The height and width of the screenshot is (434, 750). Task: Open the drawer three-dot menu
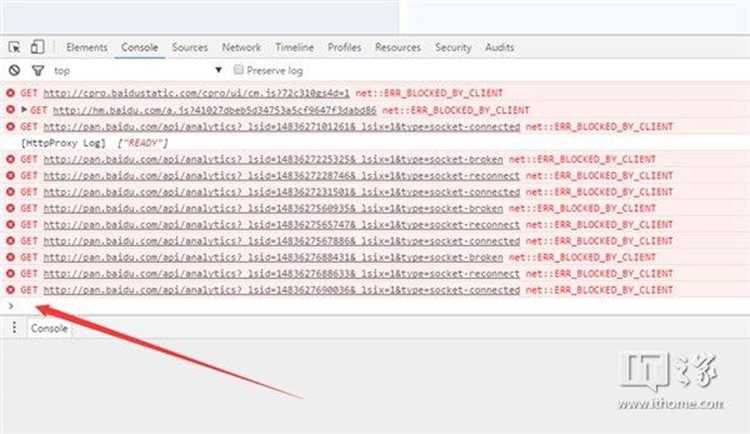click(14, 327)
